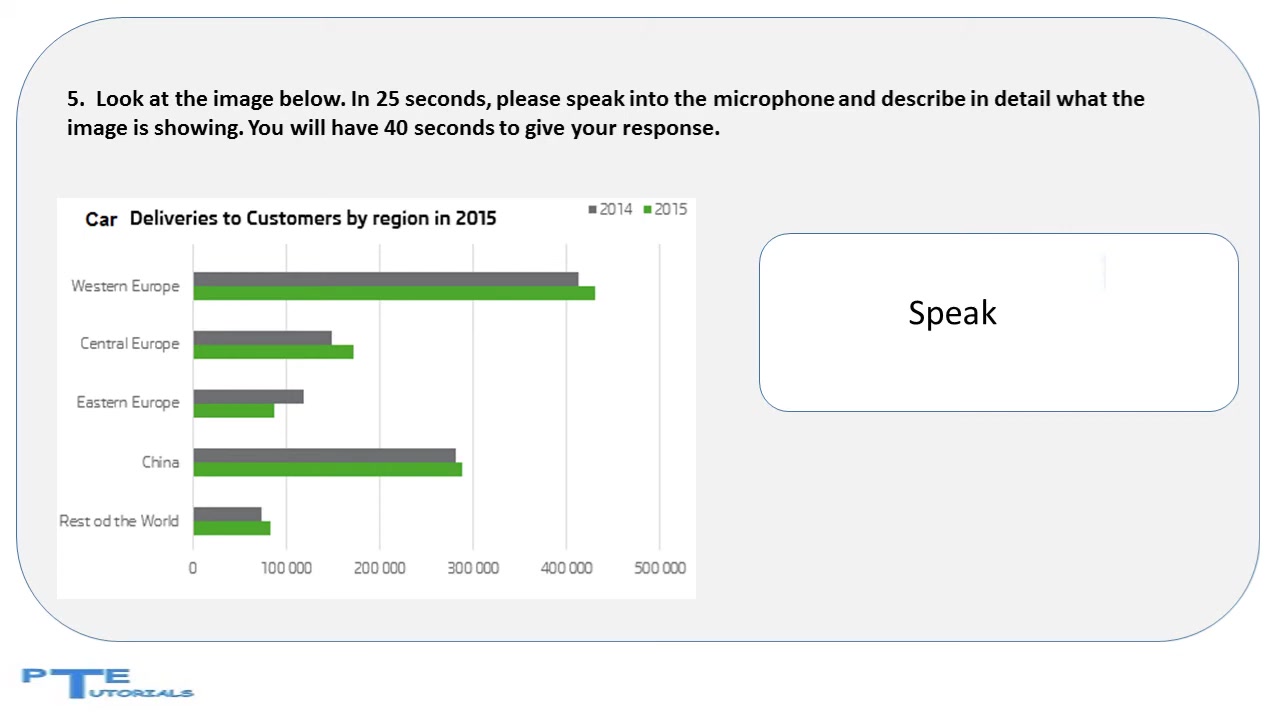Screen dimensions: 1280x720
Task: Click the green 2015 legend square
Action: pyautogui.click(x=648, y=209)
